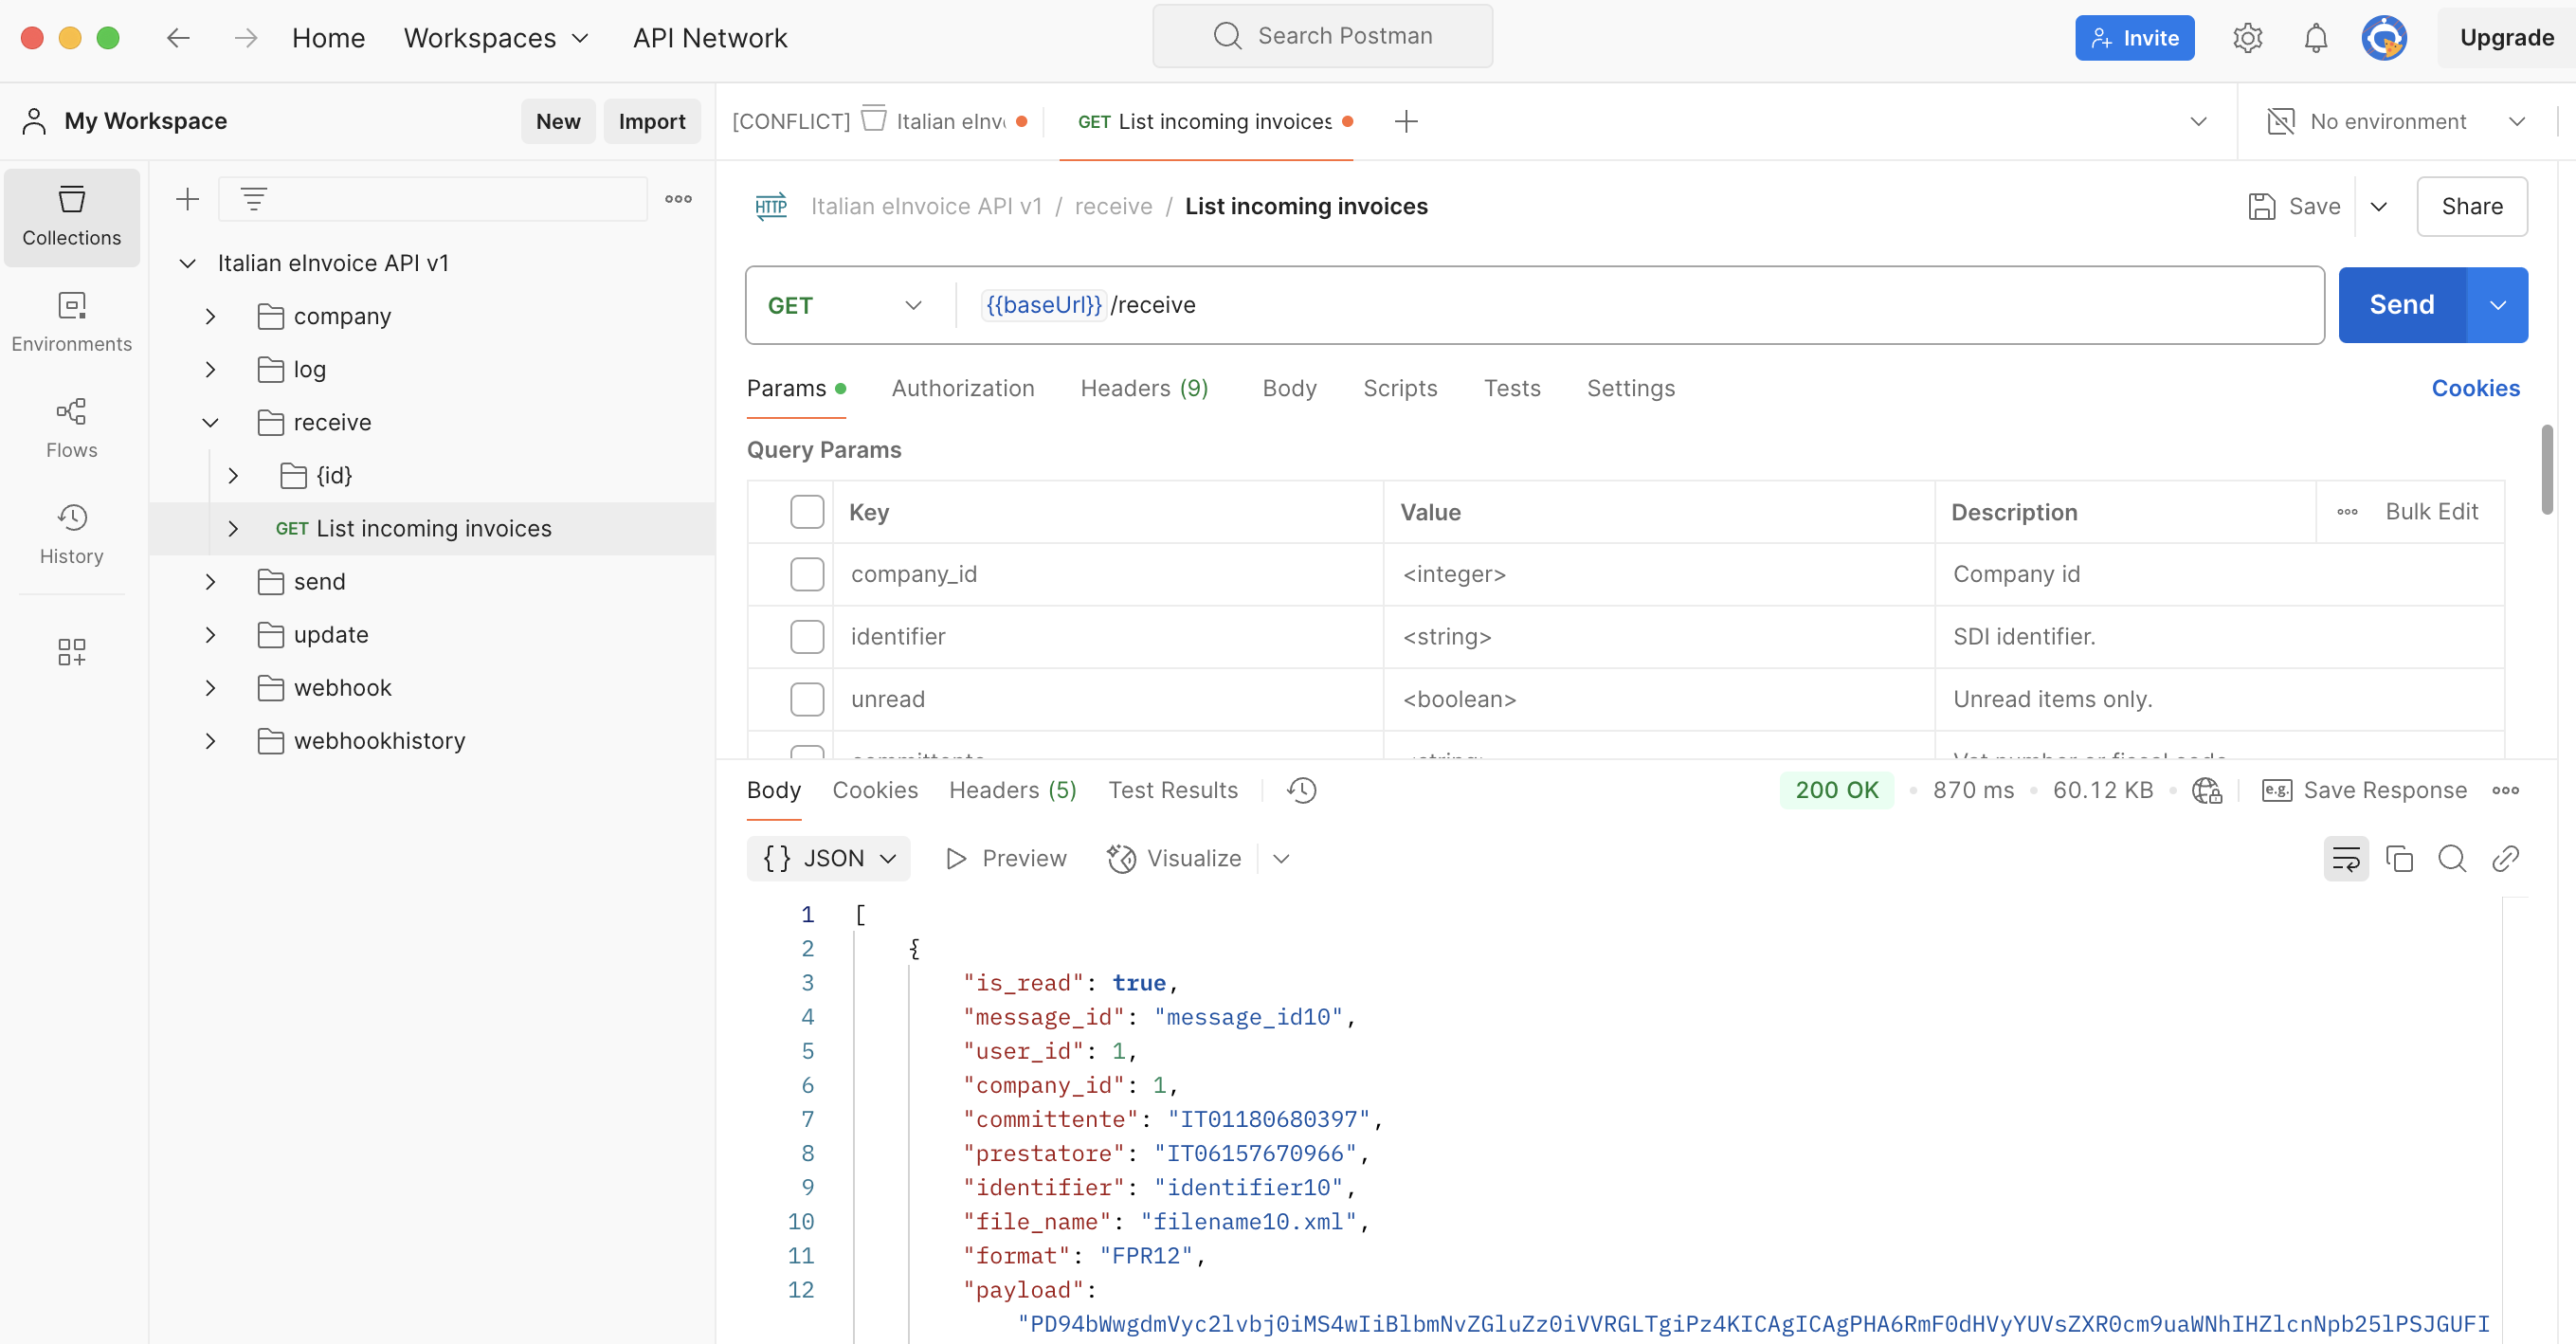Click the Send button
This screenshot has width=2576, height=1344.
pyautogui.click(x=2402, y=305)
